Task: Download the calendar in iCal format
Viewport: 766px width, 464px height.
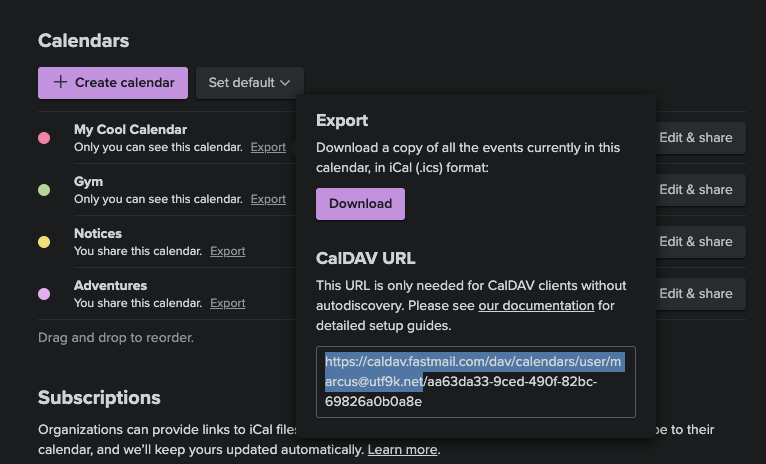Action: (361, 204)
